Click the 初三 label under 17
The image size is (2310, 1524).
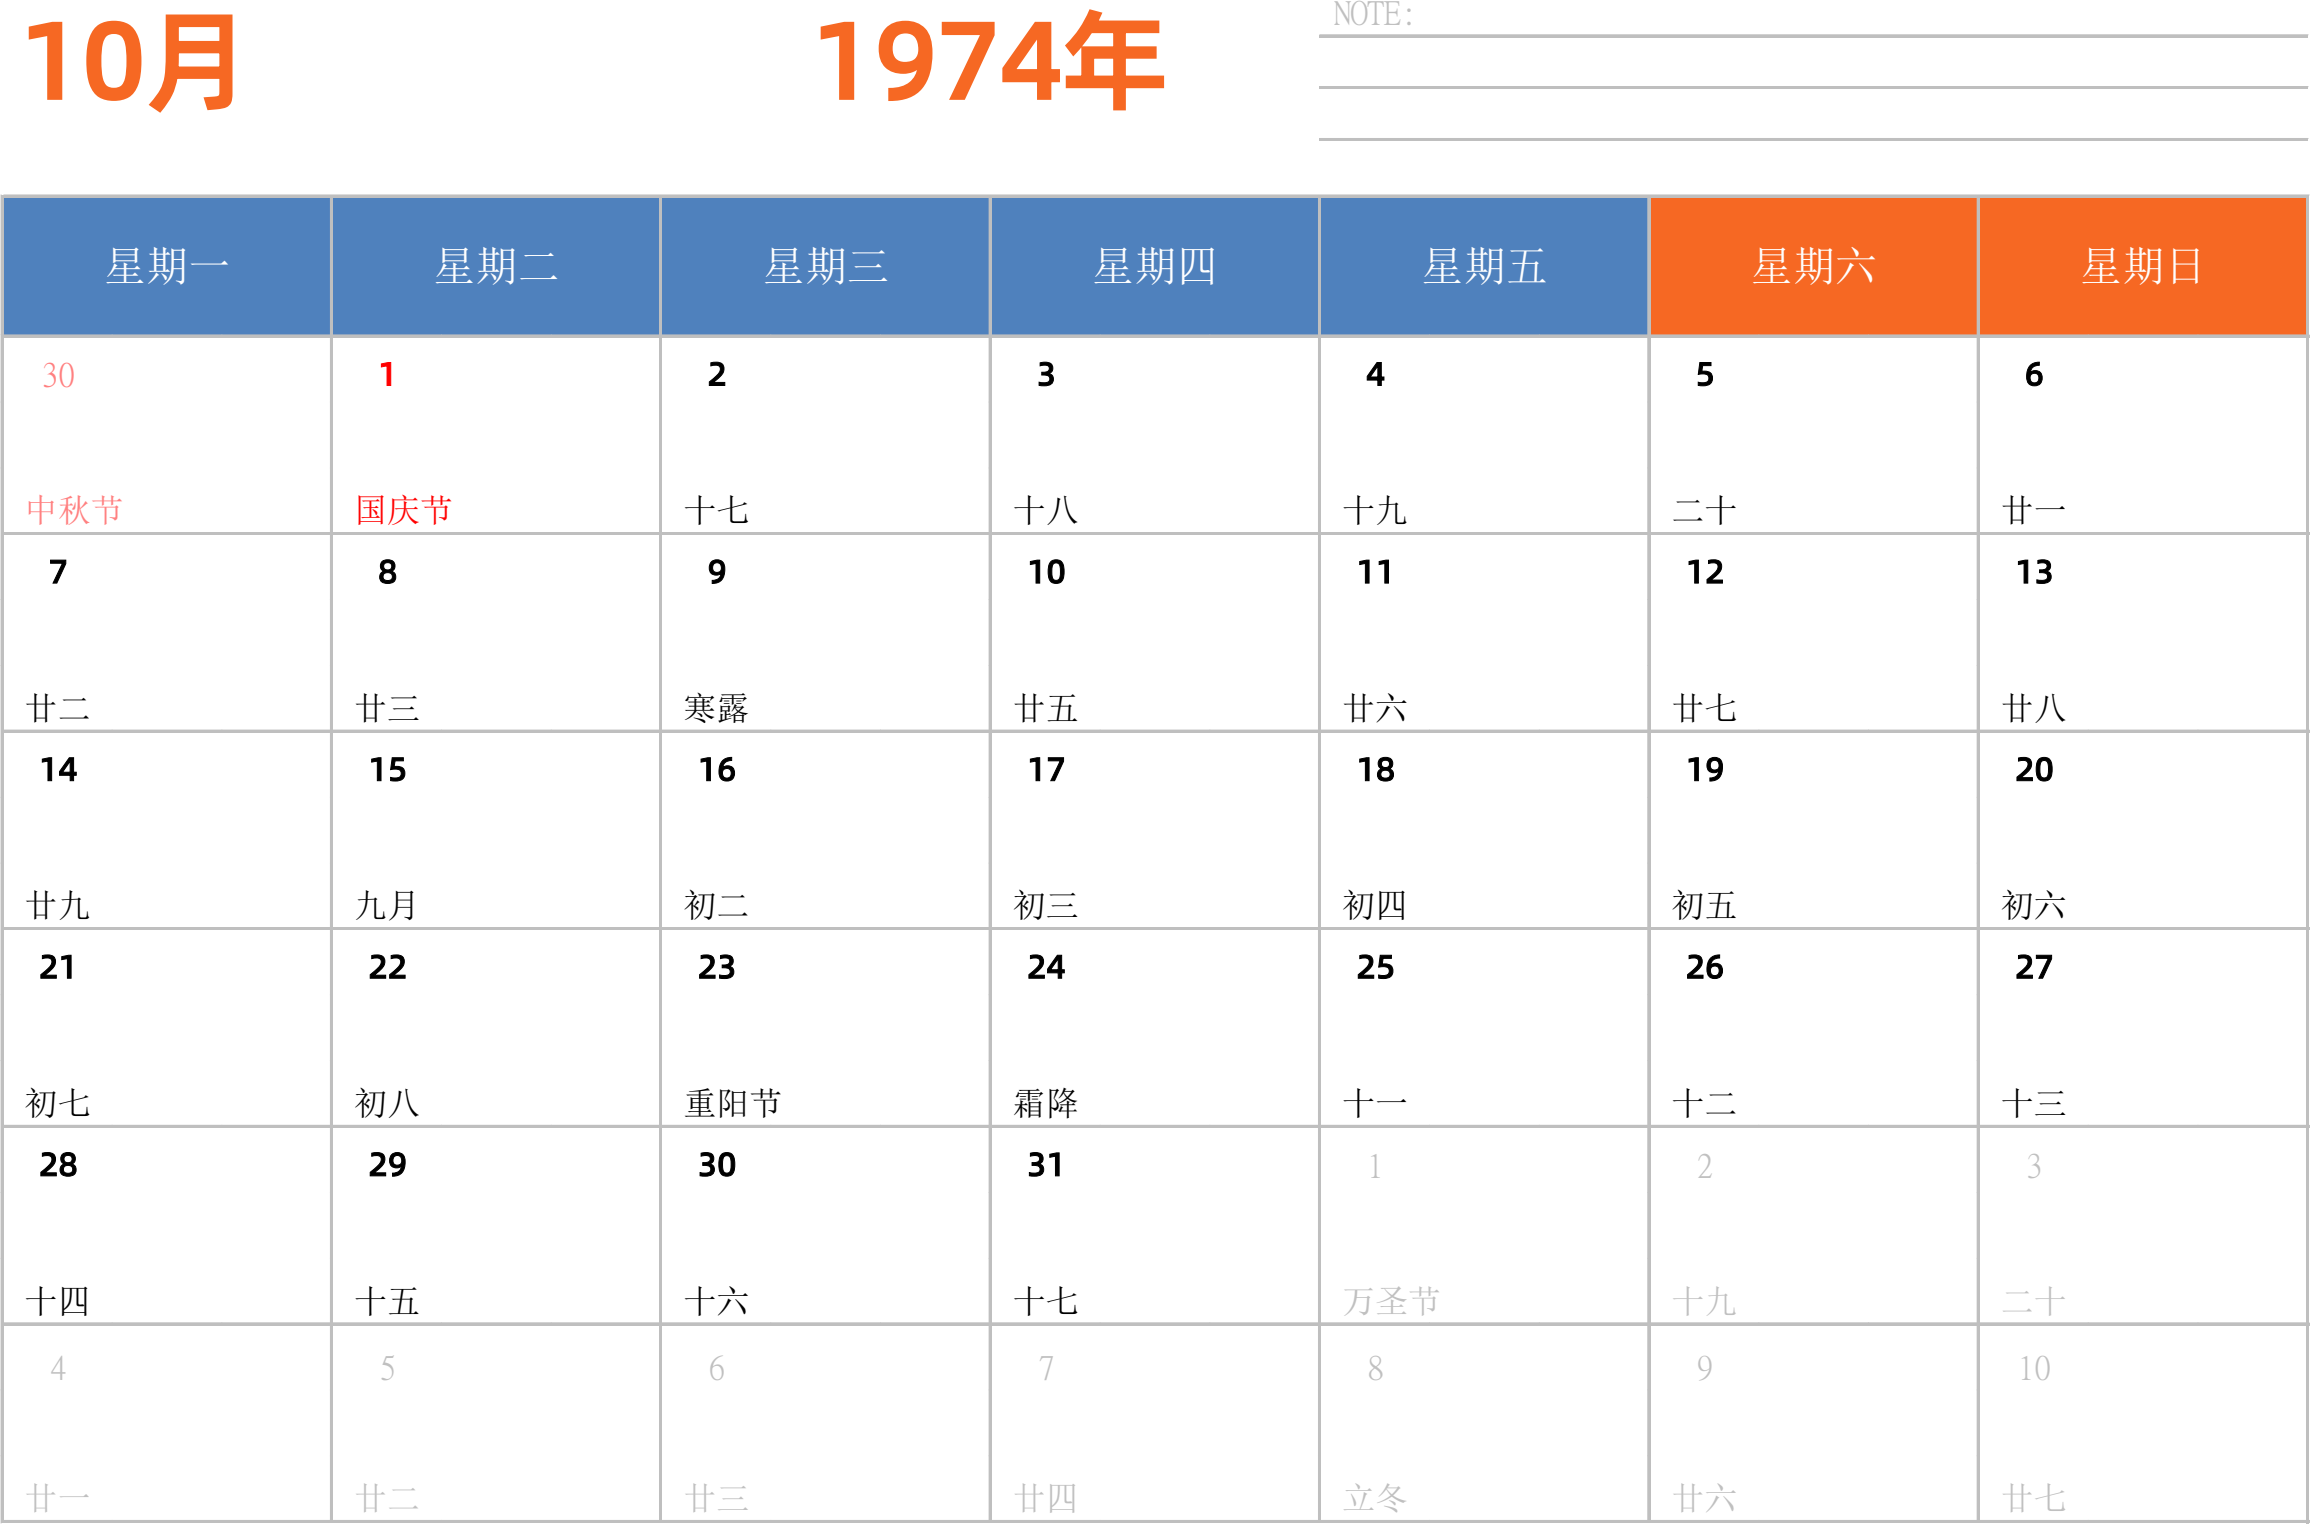(1046, 905)
